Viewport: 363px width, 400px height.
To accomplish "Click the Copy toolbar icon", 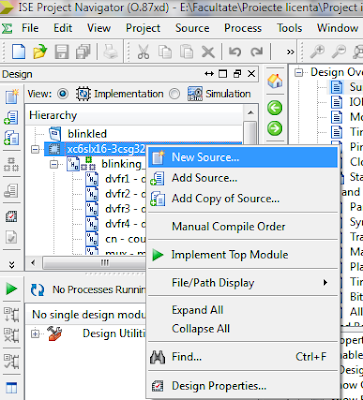I will pyautogui.click(x=165, y=52).
